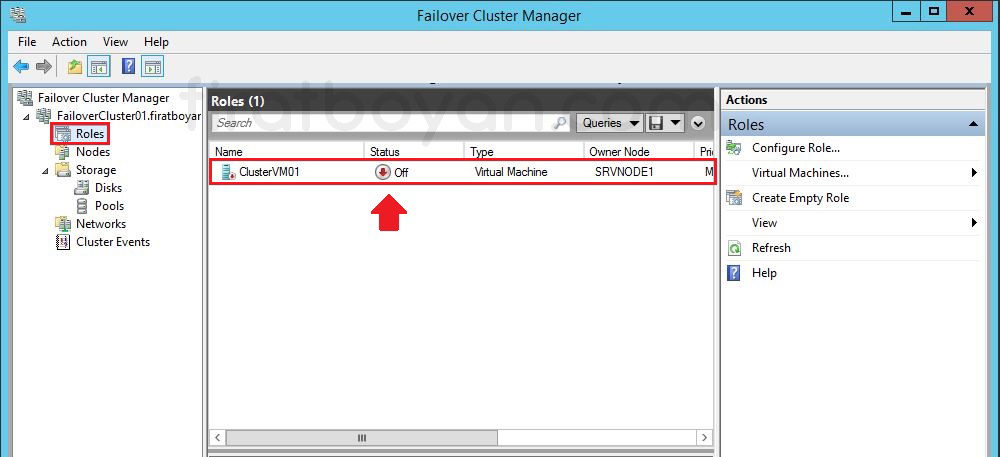The height and width of the screenshot is (457, 1000).
Task: Sort by the Name column header
Action: coord(287,152)
